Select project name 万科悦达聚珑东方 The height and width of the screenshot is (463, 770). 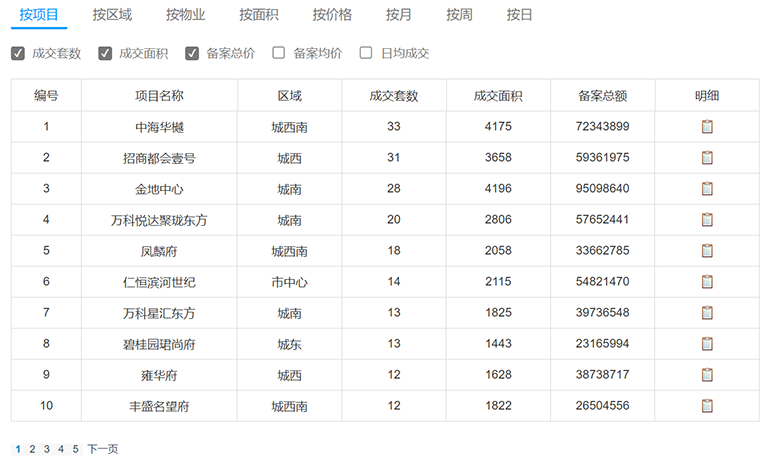(x=159, y=220)
